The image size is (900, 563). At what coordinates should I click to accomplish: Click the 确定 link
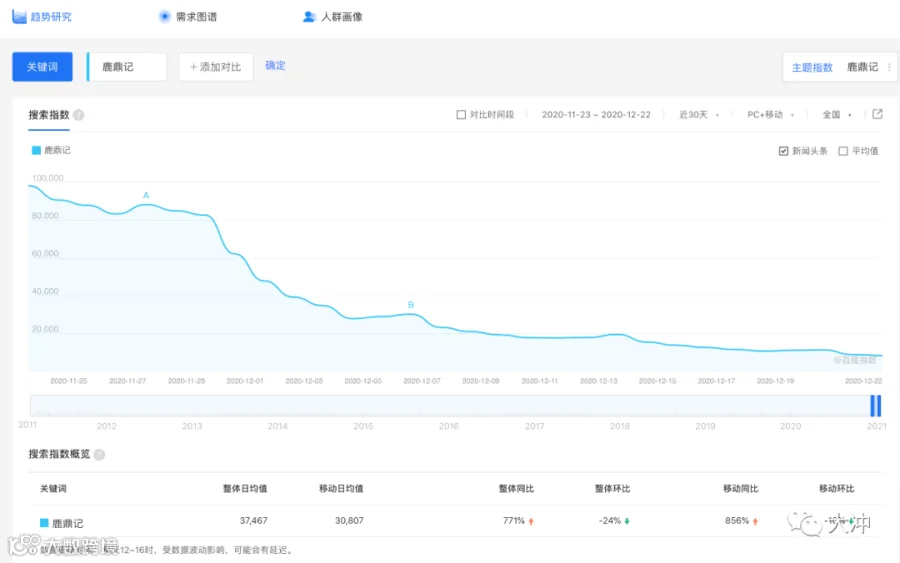(x=276, y=65)
